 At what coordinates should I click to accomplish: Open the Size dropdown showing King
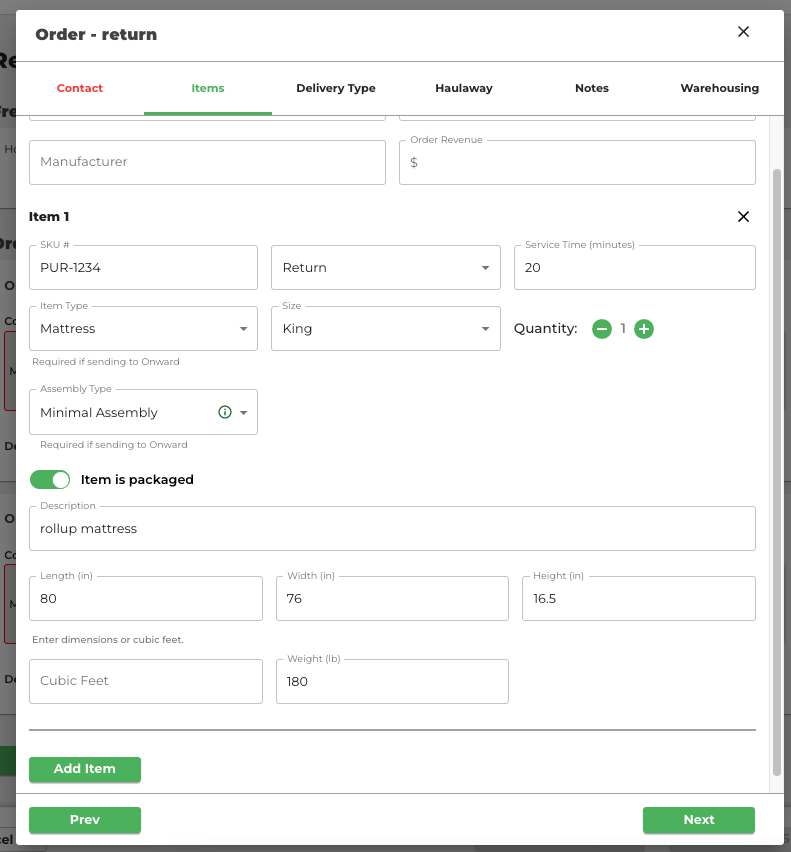click(385, 329)
